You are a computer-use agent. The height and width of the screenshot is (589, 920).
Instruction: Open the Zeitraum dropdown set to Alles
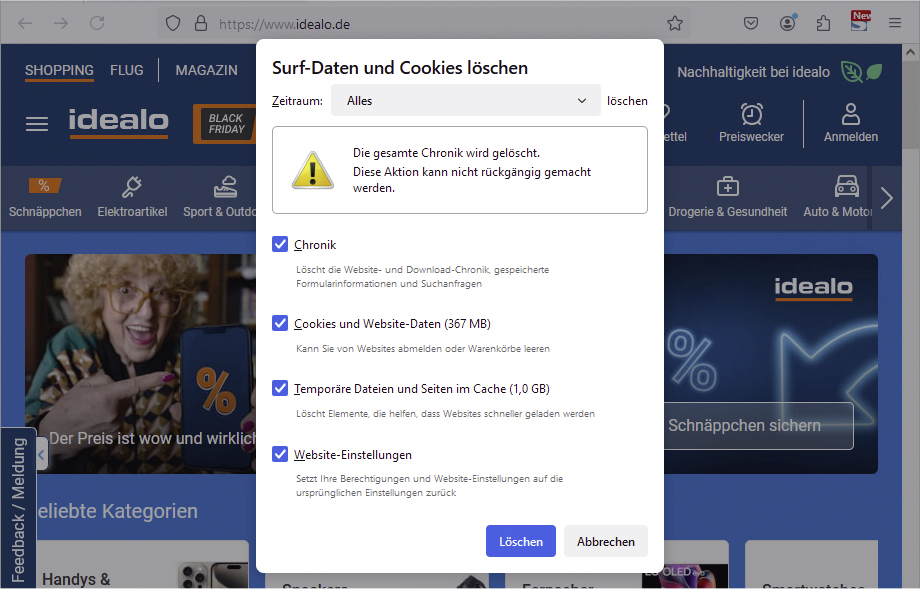coord(465,100)
